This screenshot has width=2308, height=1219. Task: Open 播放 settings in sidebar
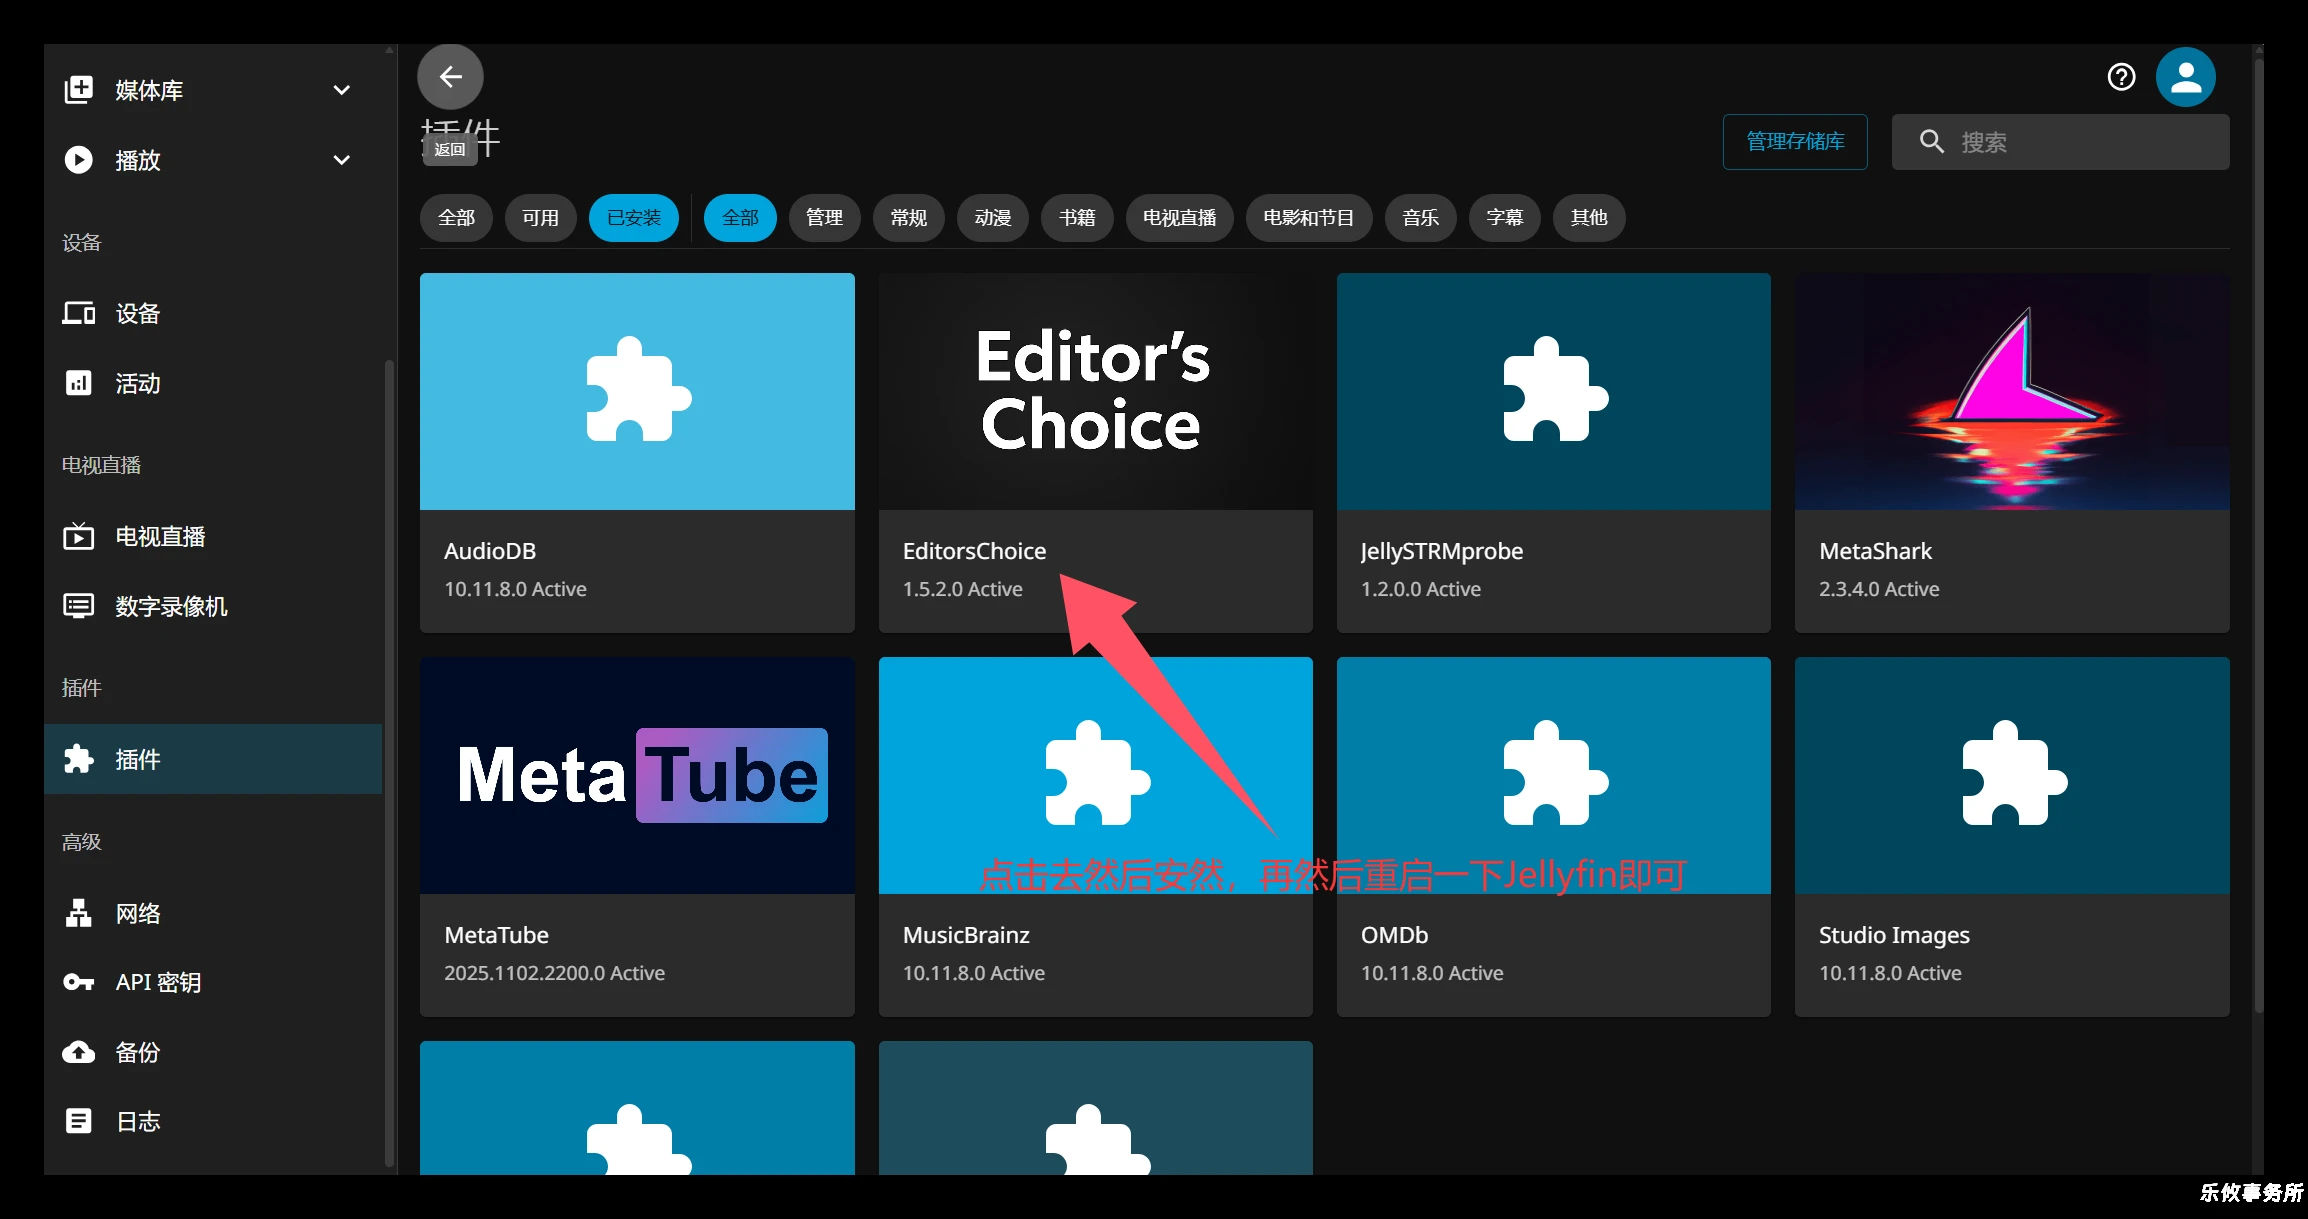tap(213, 160)
